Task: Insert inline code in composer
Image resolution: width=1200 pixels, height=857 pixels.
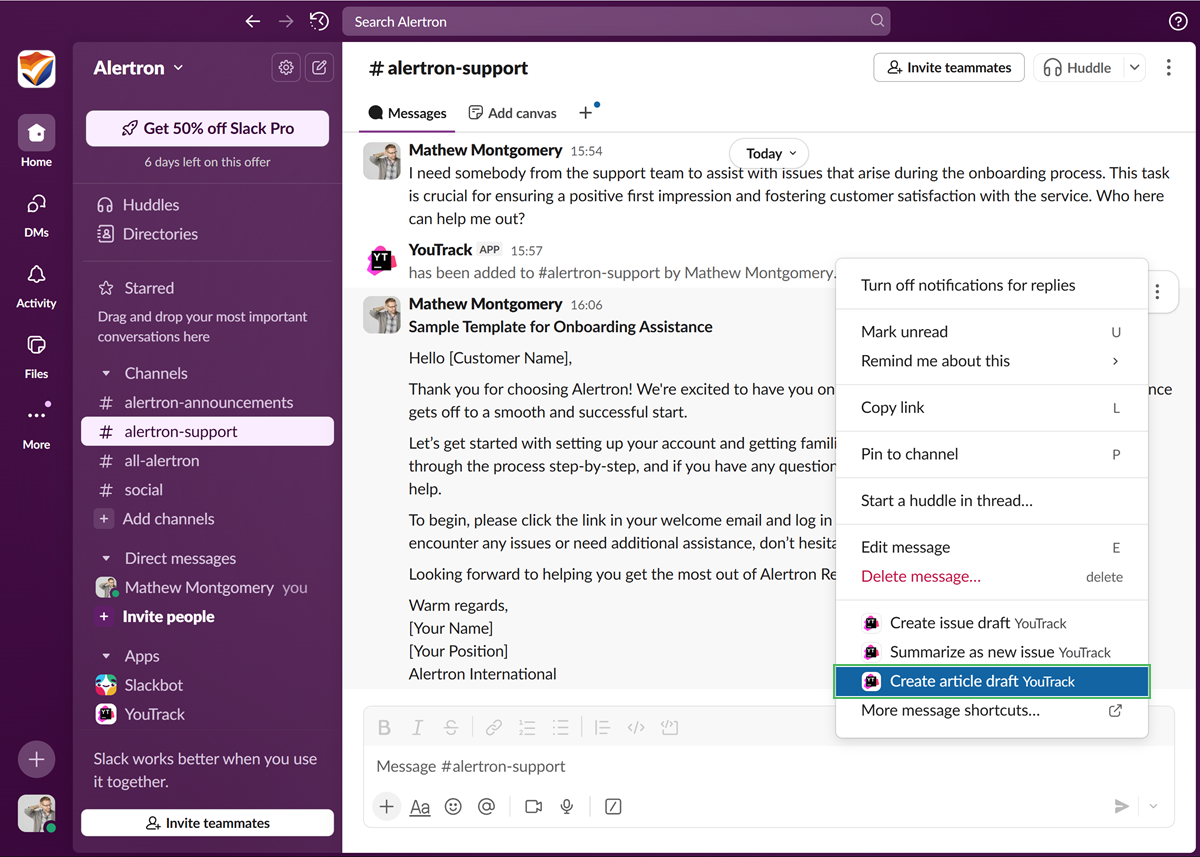Action: pyautogui.click(x=636, y=728)
